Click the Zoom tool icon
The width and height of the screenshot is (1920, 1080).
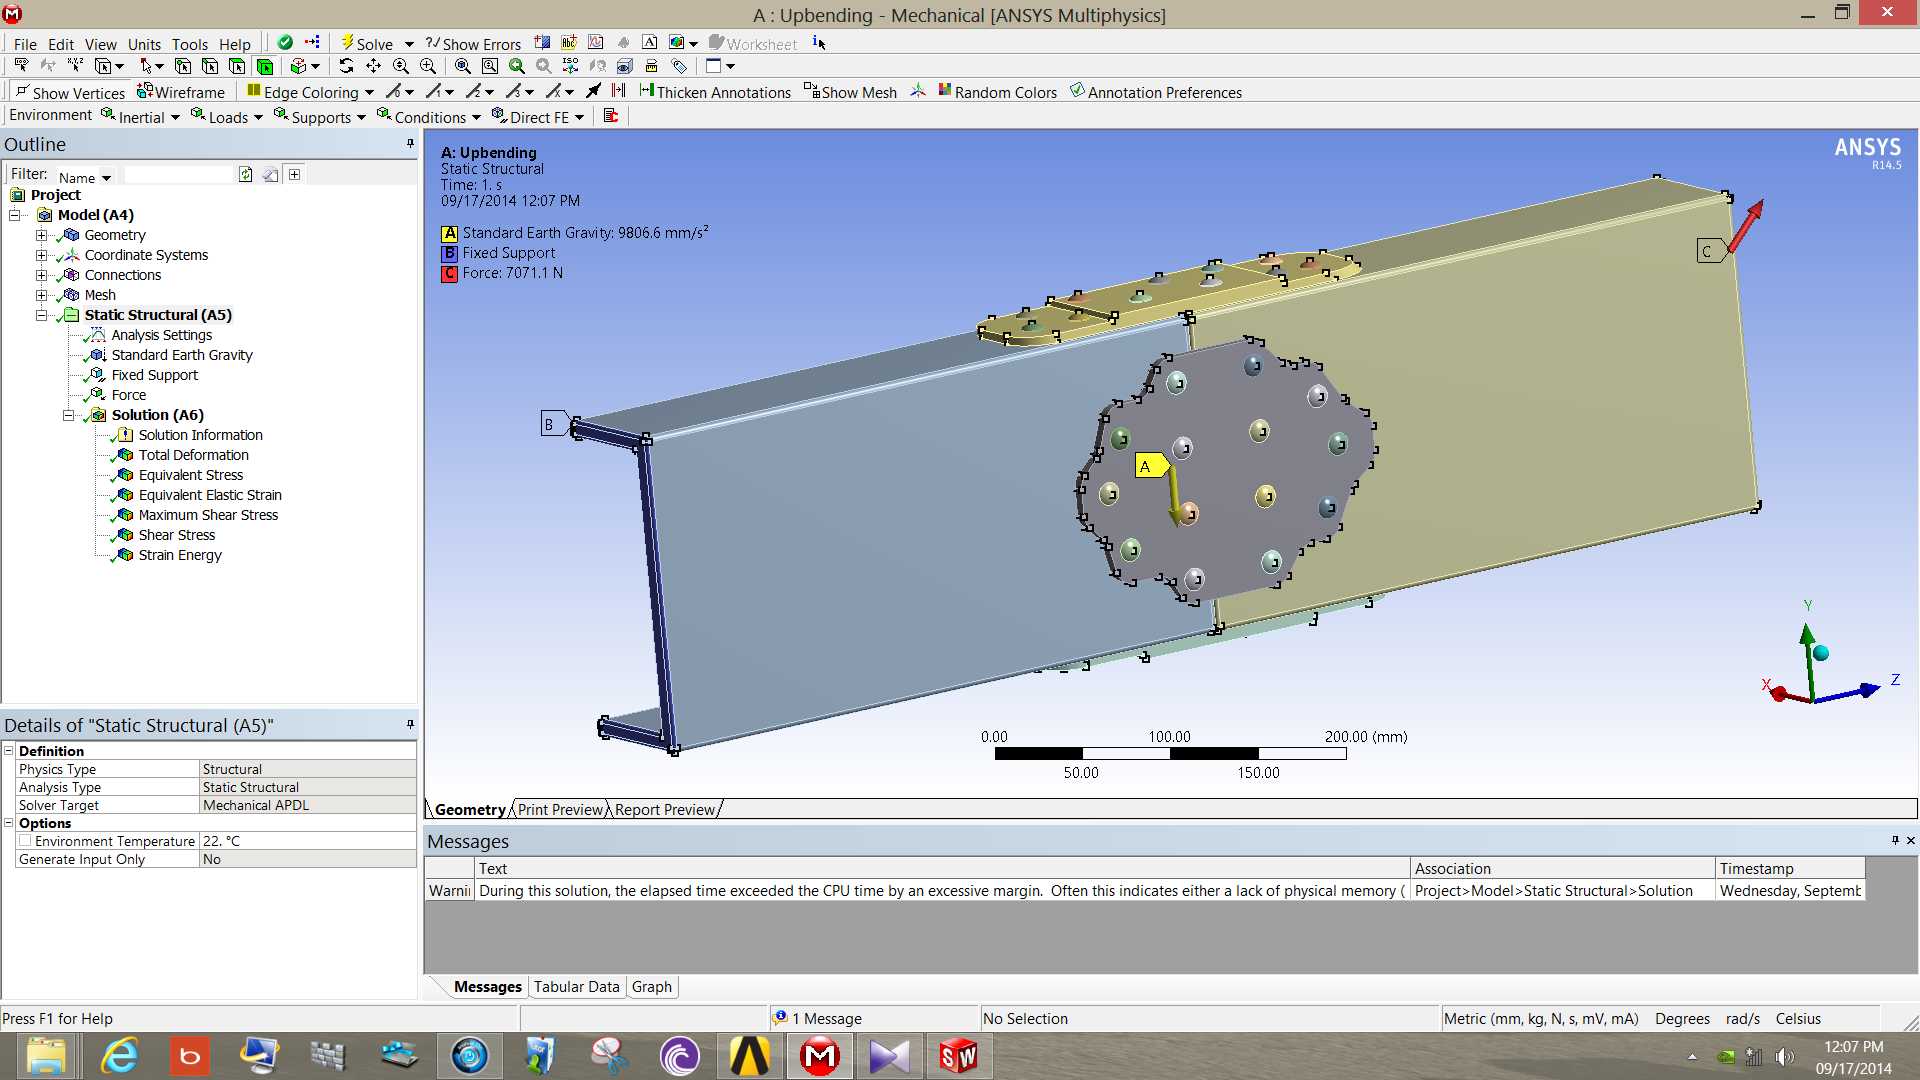click(x=401, y=66)
